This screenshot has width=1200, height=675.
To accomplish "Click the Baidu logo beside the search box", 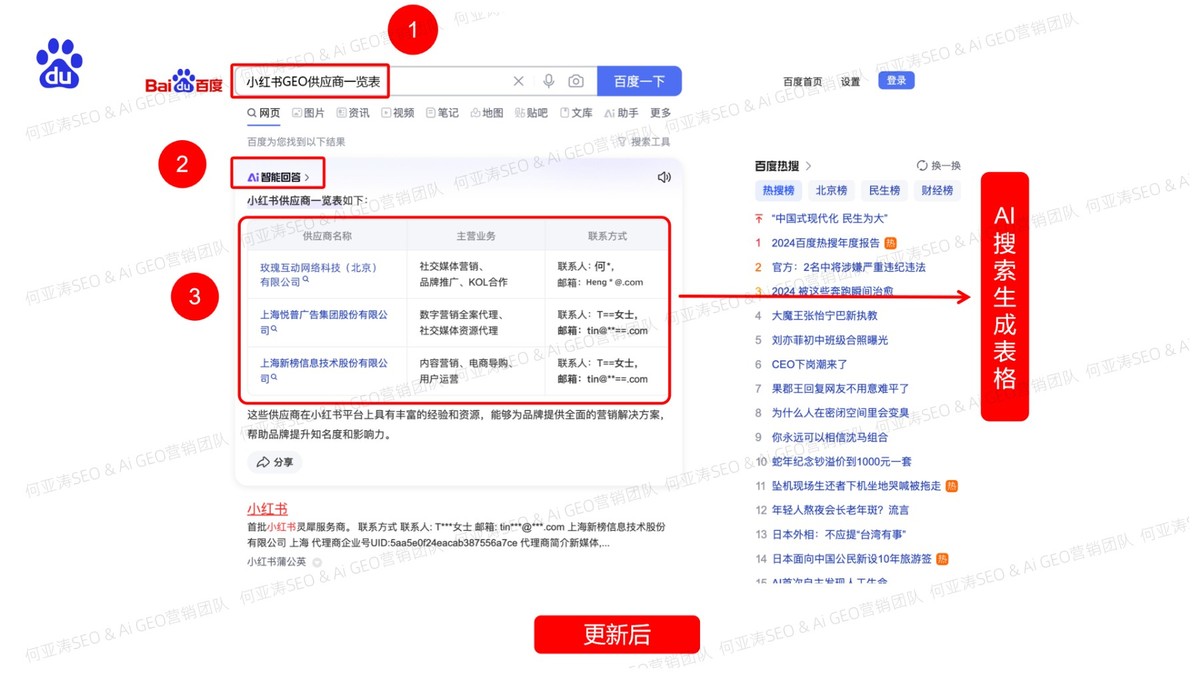I will coord(184,84).
